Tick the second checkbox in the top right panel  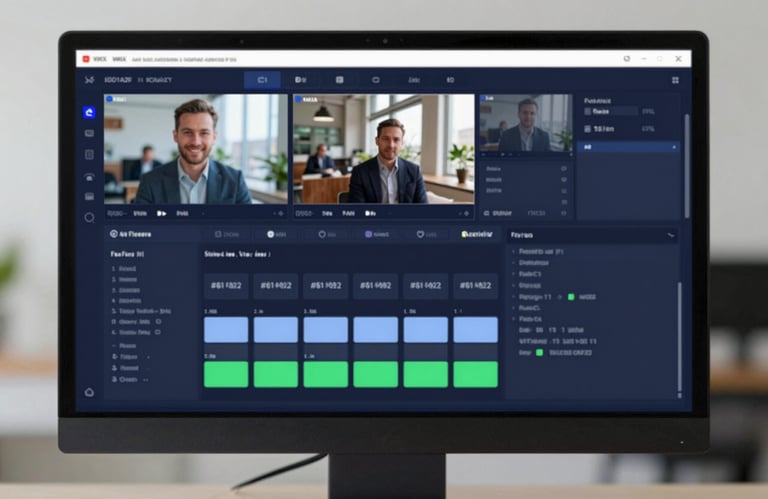[x=587, y=129]
